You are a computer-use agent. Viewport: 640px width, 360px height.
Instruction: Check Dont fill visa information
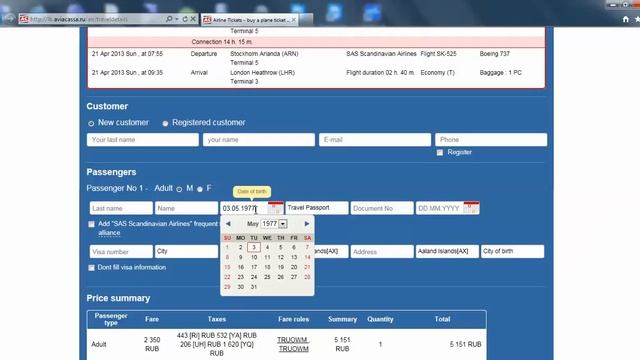(x=91, y=268)
